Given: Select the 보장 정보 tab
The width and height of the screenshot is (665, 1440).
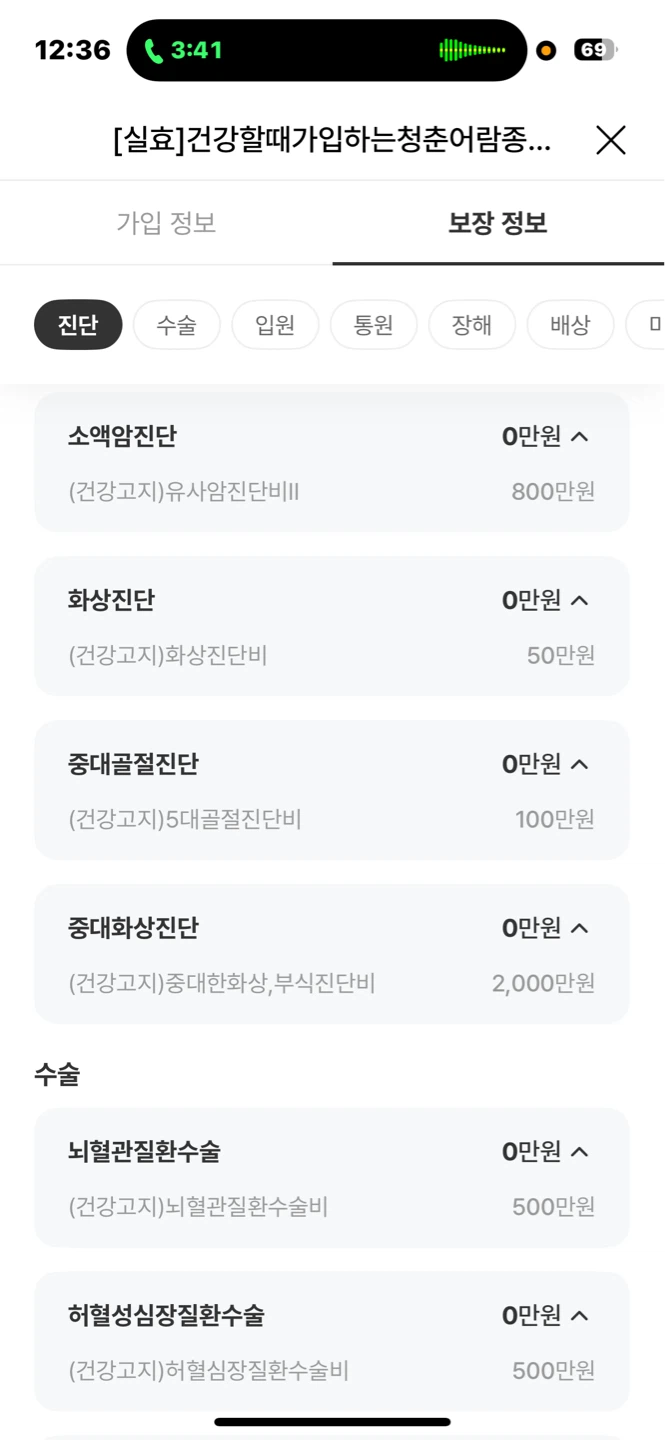Looking at the screenshot, I should click(498, 222).
